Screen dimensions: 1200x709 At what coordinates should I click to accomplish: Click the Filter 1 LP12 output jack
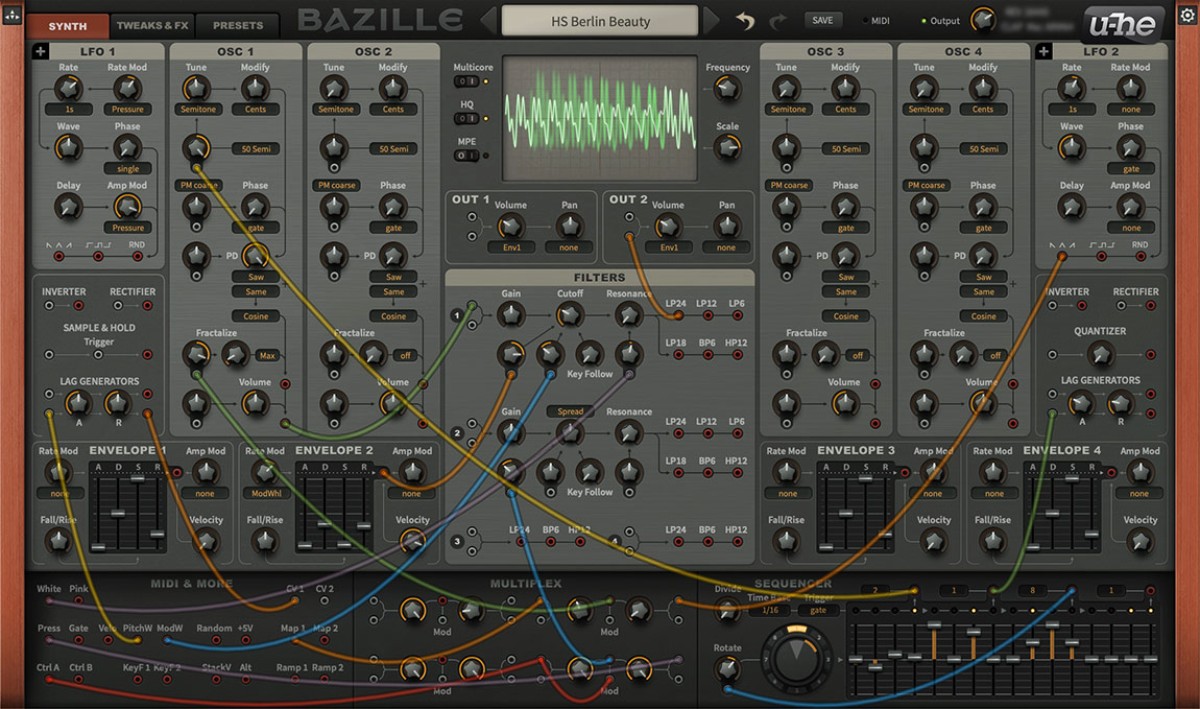(x=707, y=316)
